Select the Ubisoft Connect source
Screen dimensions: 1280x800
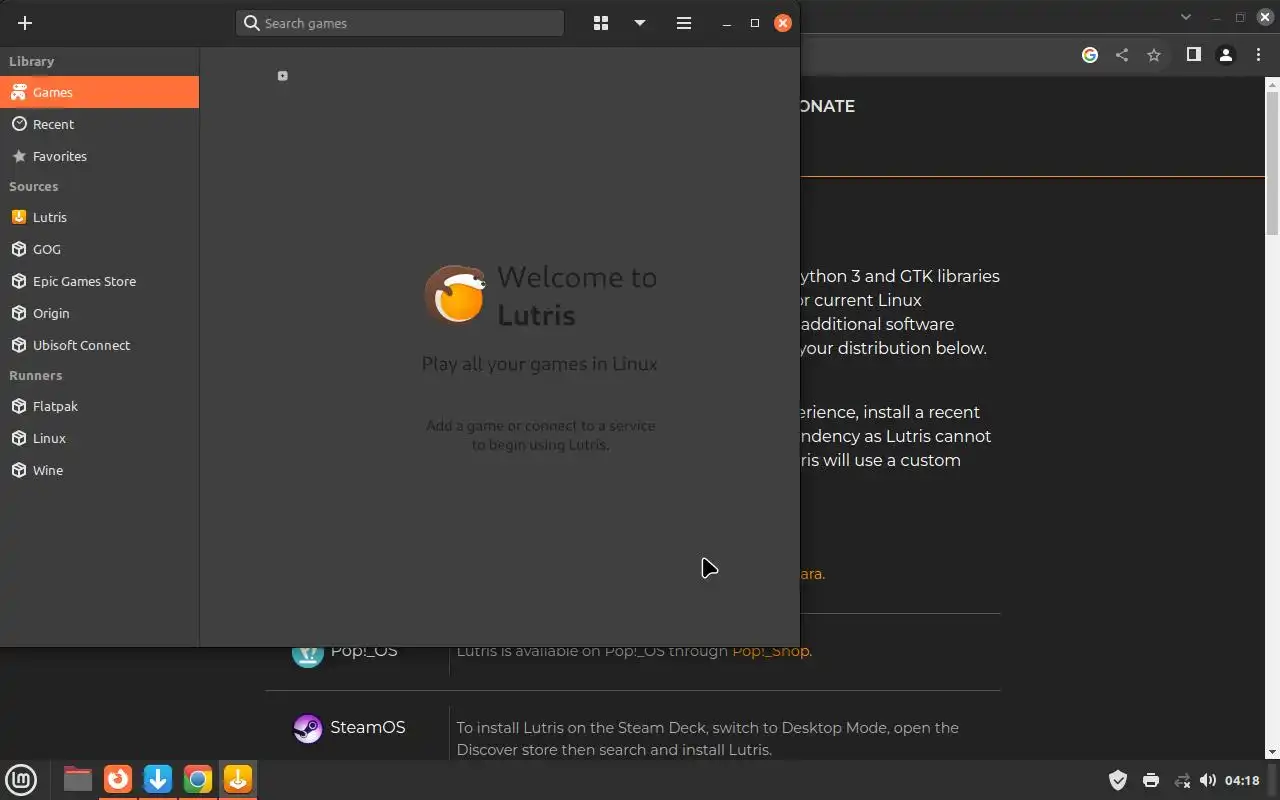(x=99, y=345)
